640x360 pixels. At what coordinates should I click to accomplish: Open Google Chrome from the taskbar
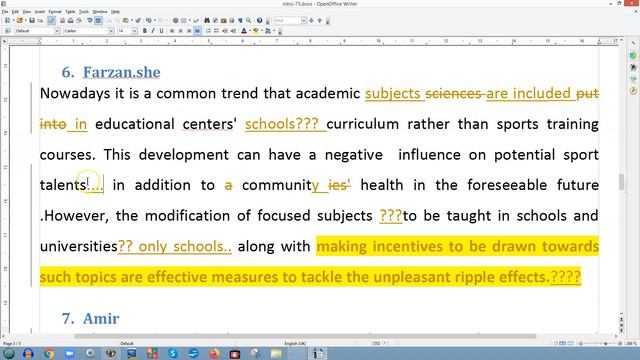(x=49, y=353)
